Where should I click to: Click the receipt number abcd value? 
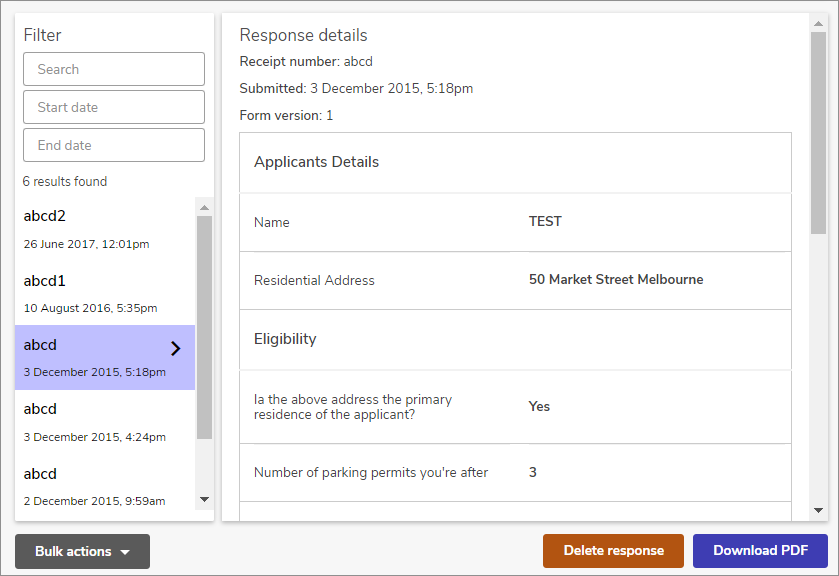tap(357, 61)
